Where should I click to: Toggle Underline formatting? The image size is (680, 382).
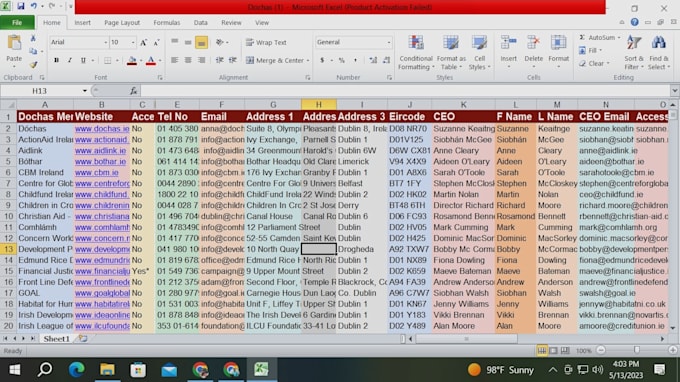point(83,60)
